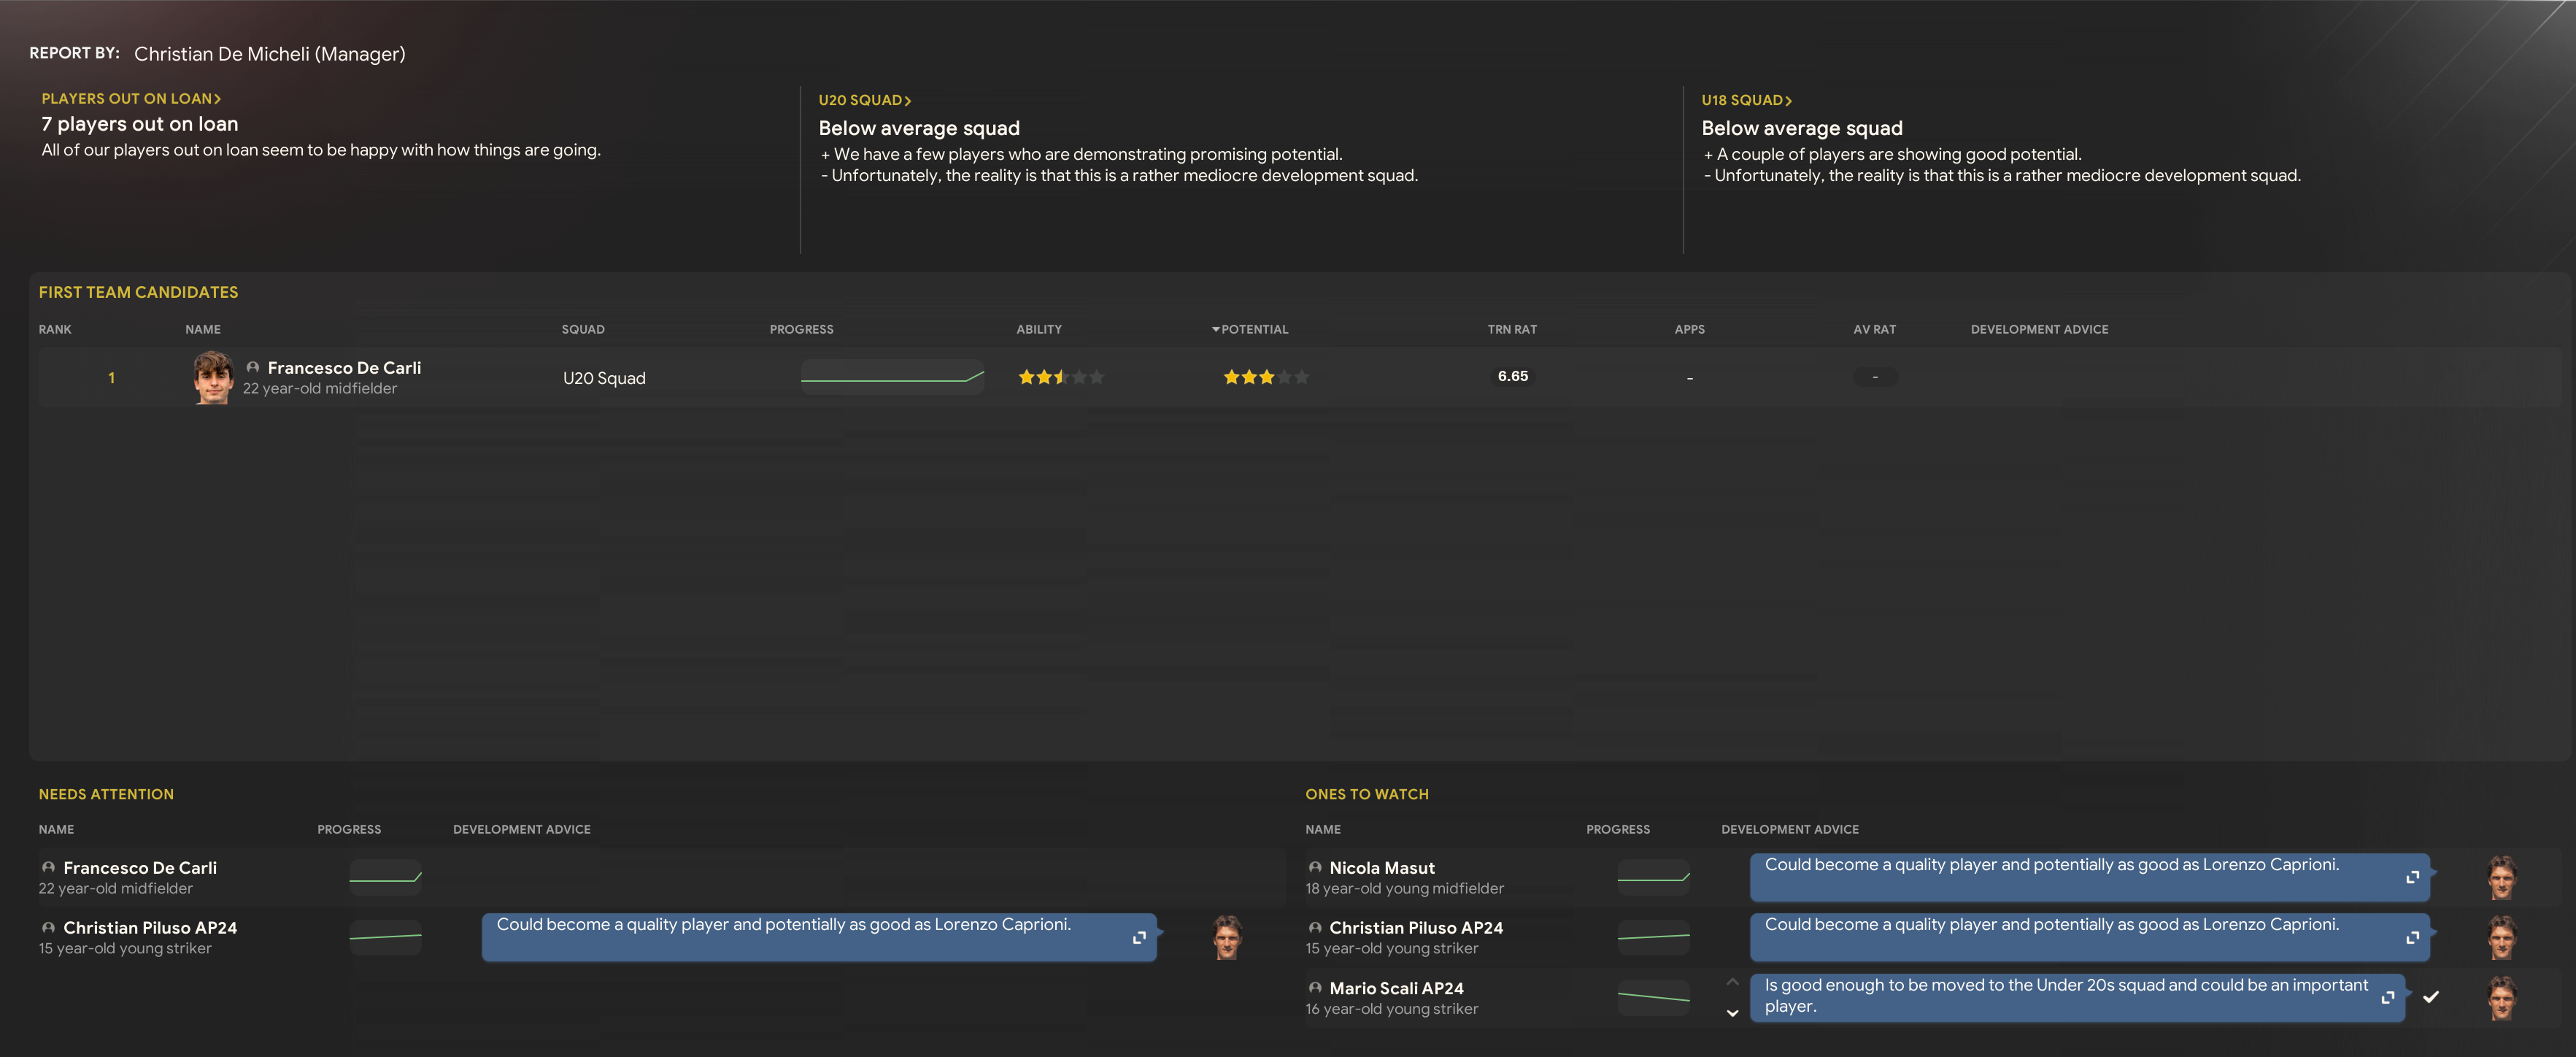Open Players Out On Loan section
Screen dimensions: 2576x1057
pos(131,98)
